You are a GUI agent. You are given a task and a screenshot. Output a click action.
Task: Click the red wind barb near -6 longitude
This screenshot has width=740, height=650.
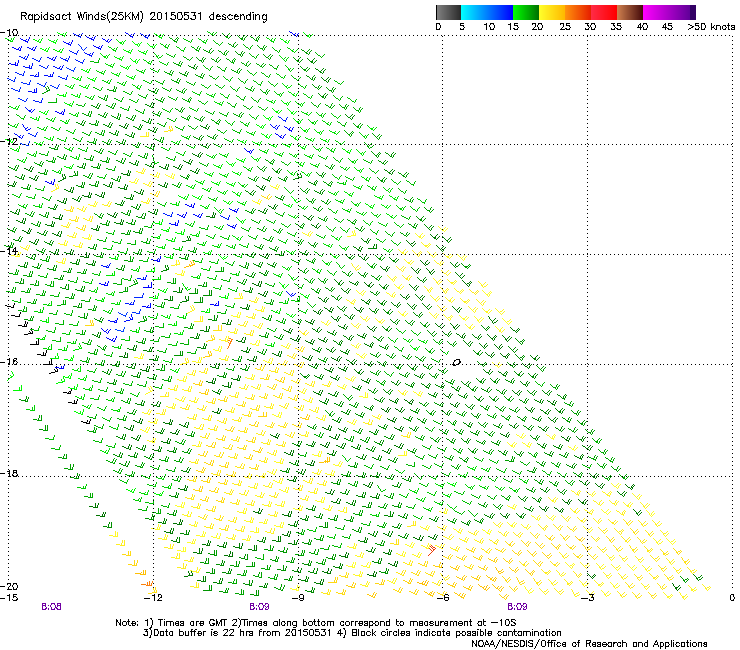pyautogui.click(x=431, y=549)
